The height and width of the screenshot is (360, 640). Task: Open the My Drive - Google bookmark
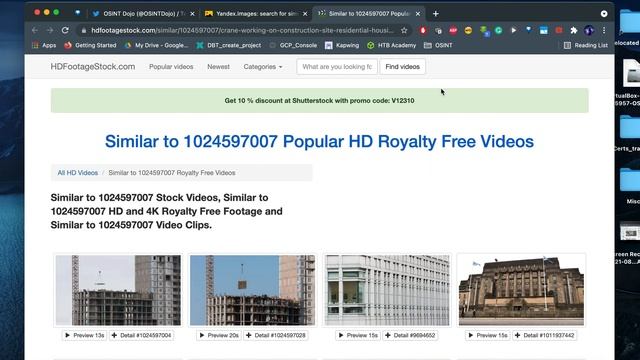[x=156, y=45]
